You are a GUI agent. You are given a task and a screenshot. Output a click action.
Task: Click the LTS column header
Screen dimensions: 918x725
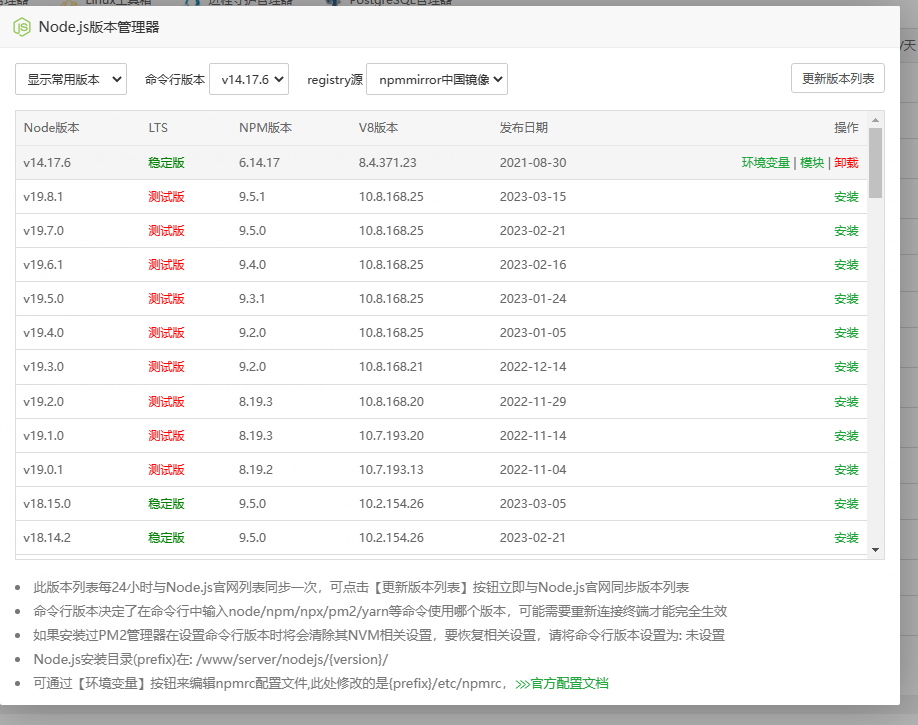click(x=158, y=128)
